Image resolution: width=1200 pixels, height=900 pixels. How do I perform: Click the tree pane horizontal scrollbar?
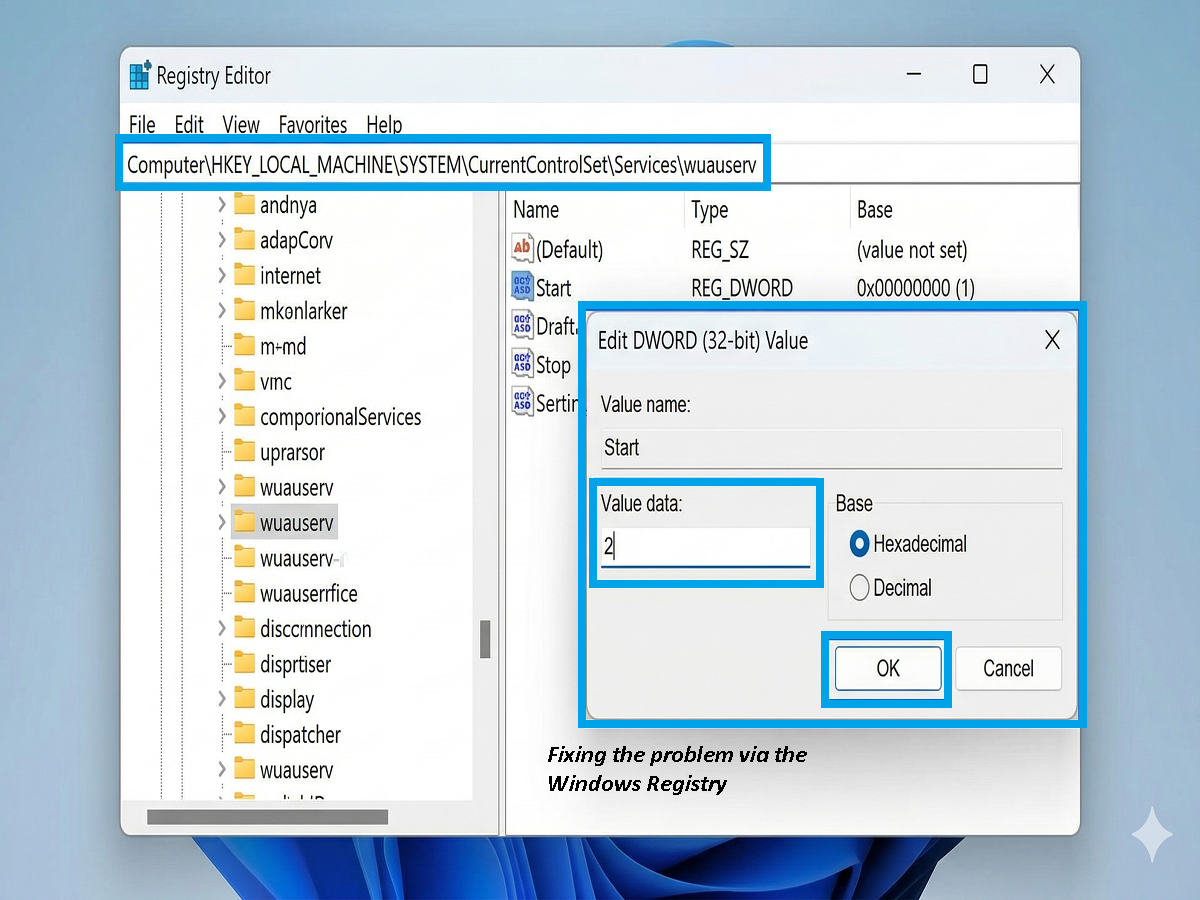coord(267,817)
